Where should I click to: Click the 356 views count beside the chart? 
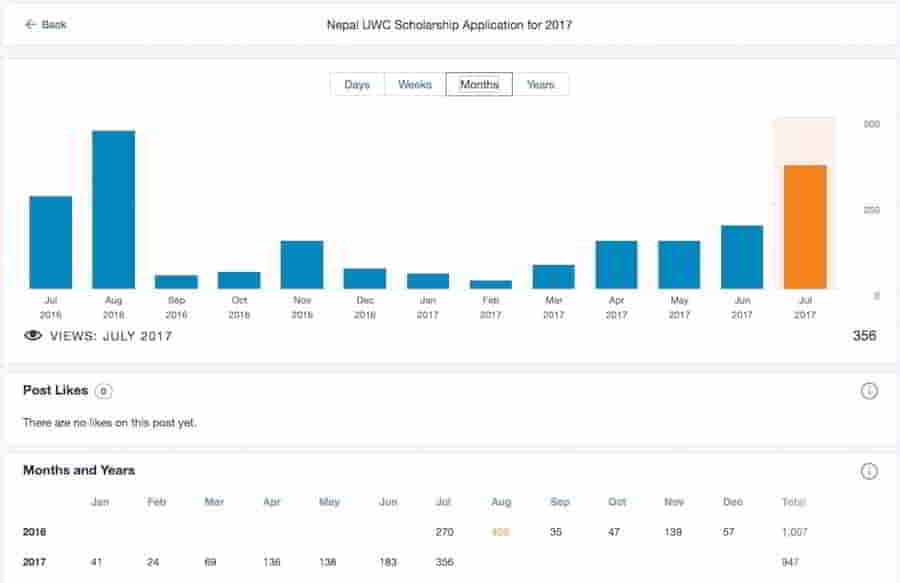tap(864, 336)
